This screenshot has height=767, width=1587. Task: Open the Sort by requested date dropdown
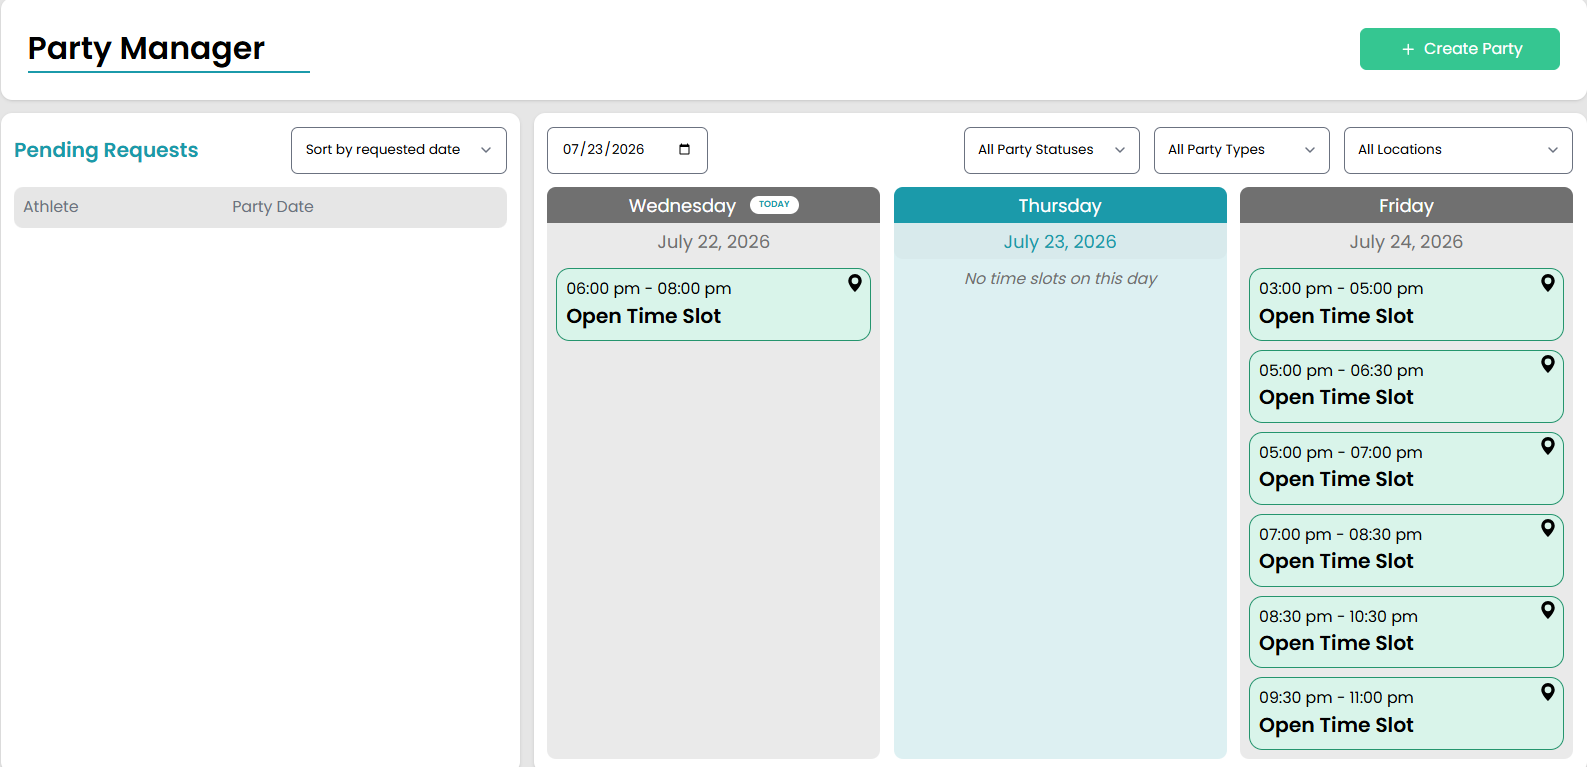tap(399, 150)
